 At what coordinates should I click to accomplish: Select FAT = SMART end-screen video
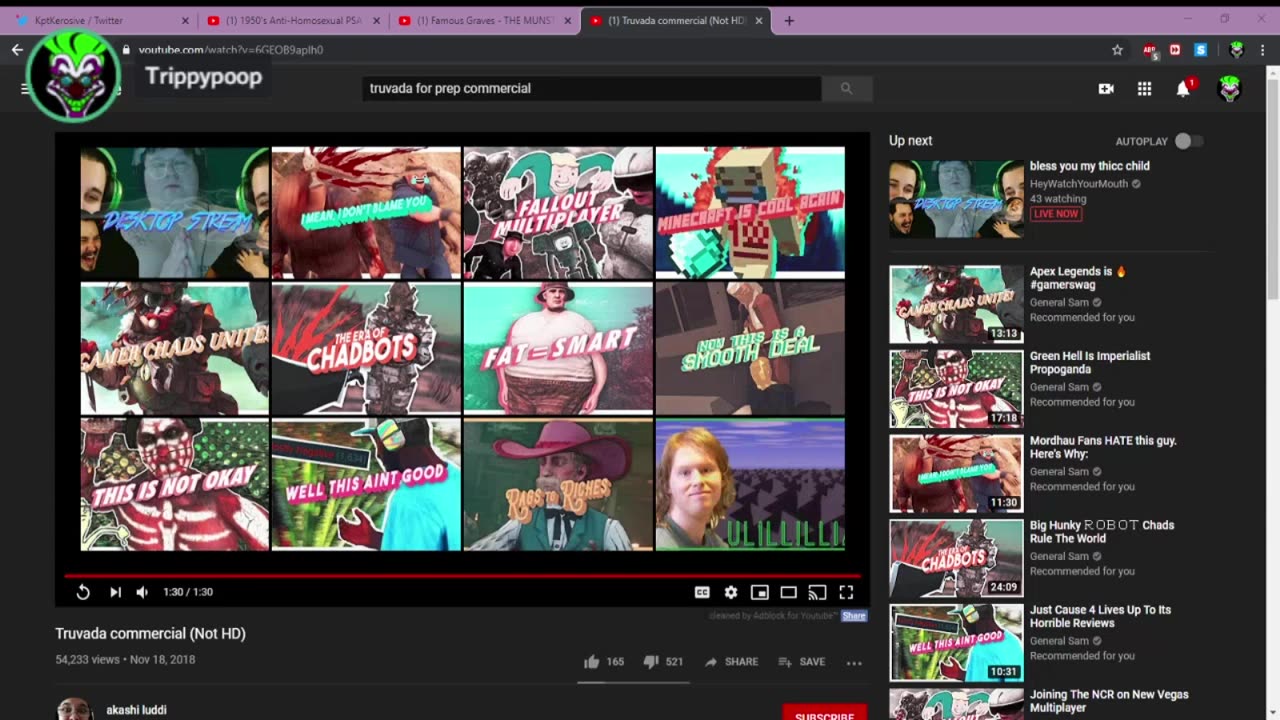click(x=558, y=348)
